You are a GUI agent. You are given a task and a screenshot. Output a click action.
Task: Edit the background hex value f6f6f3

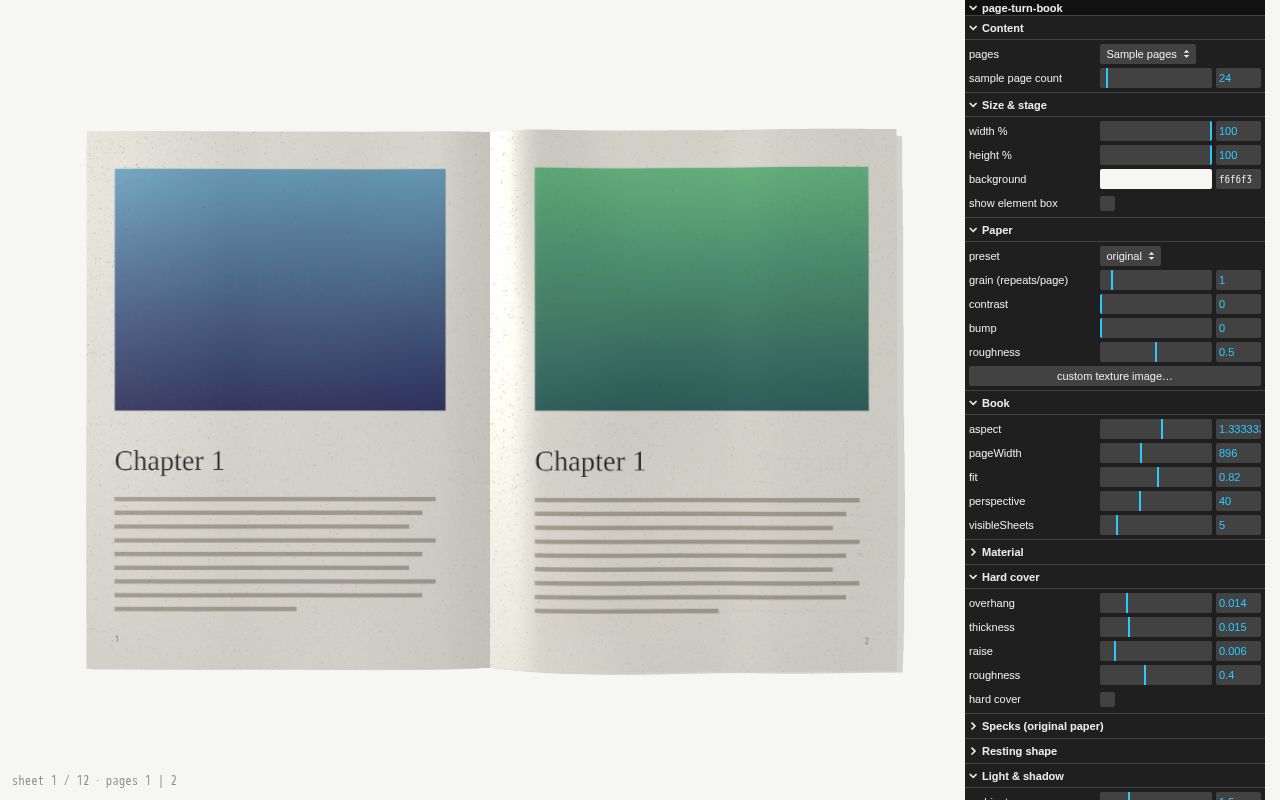(x=1238, y=179)
